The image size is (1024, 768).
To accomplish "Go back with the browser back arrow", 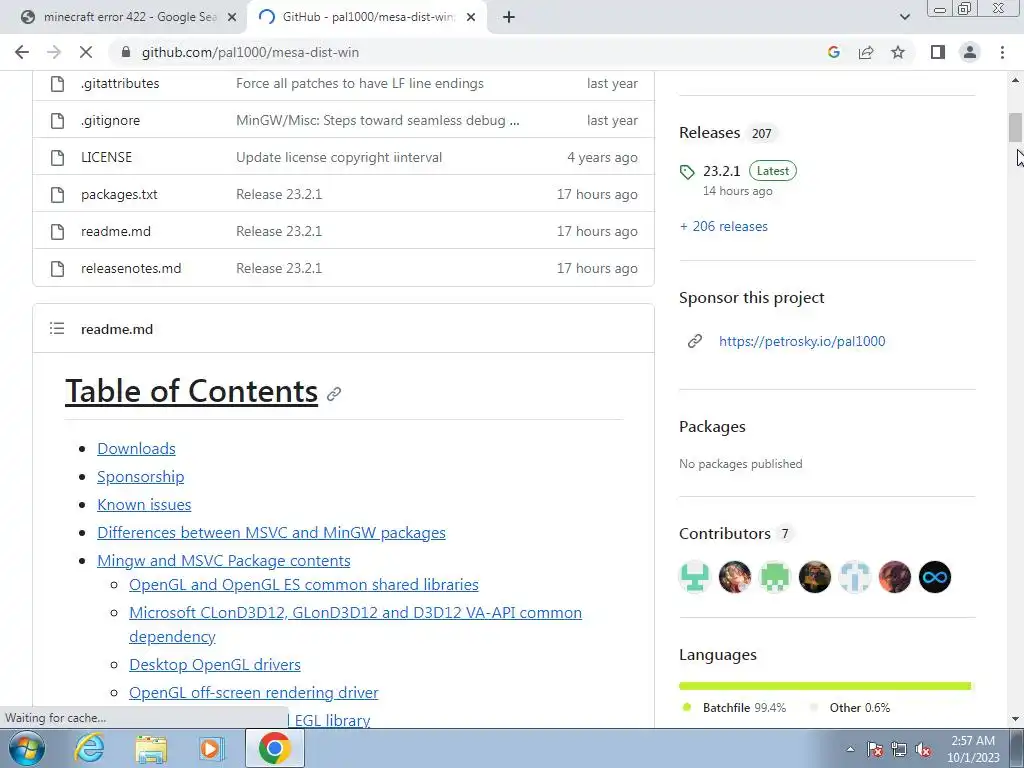I will tap(22, 52).
